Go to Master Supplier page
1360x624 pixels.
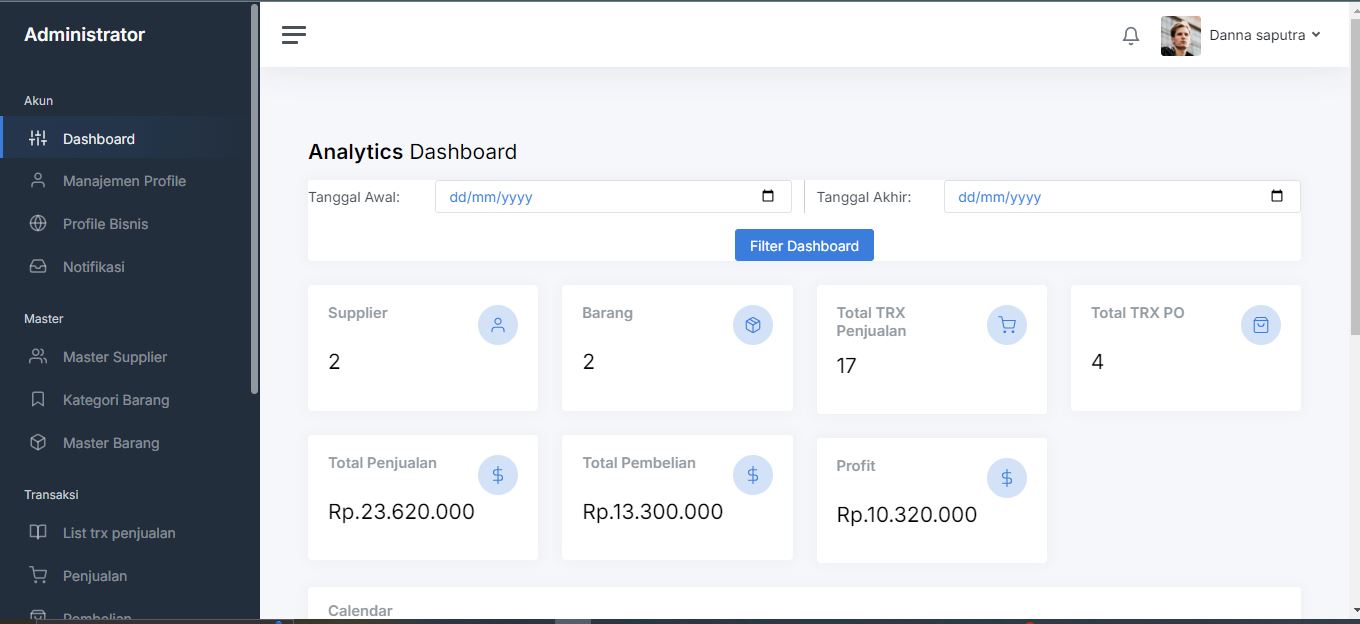(x=114, y=357)
